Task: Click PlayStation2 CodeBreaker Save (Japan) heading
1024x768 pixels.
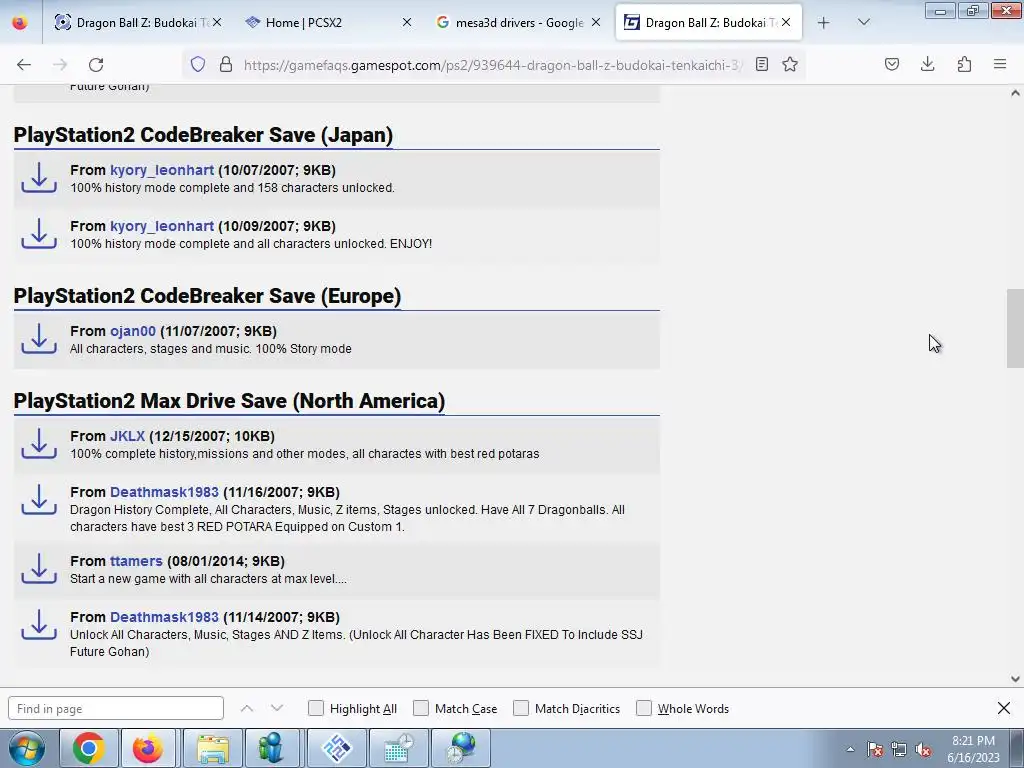Action: click(x=203, y=135)
